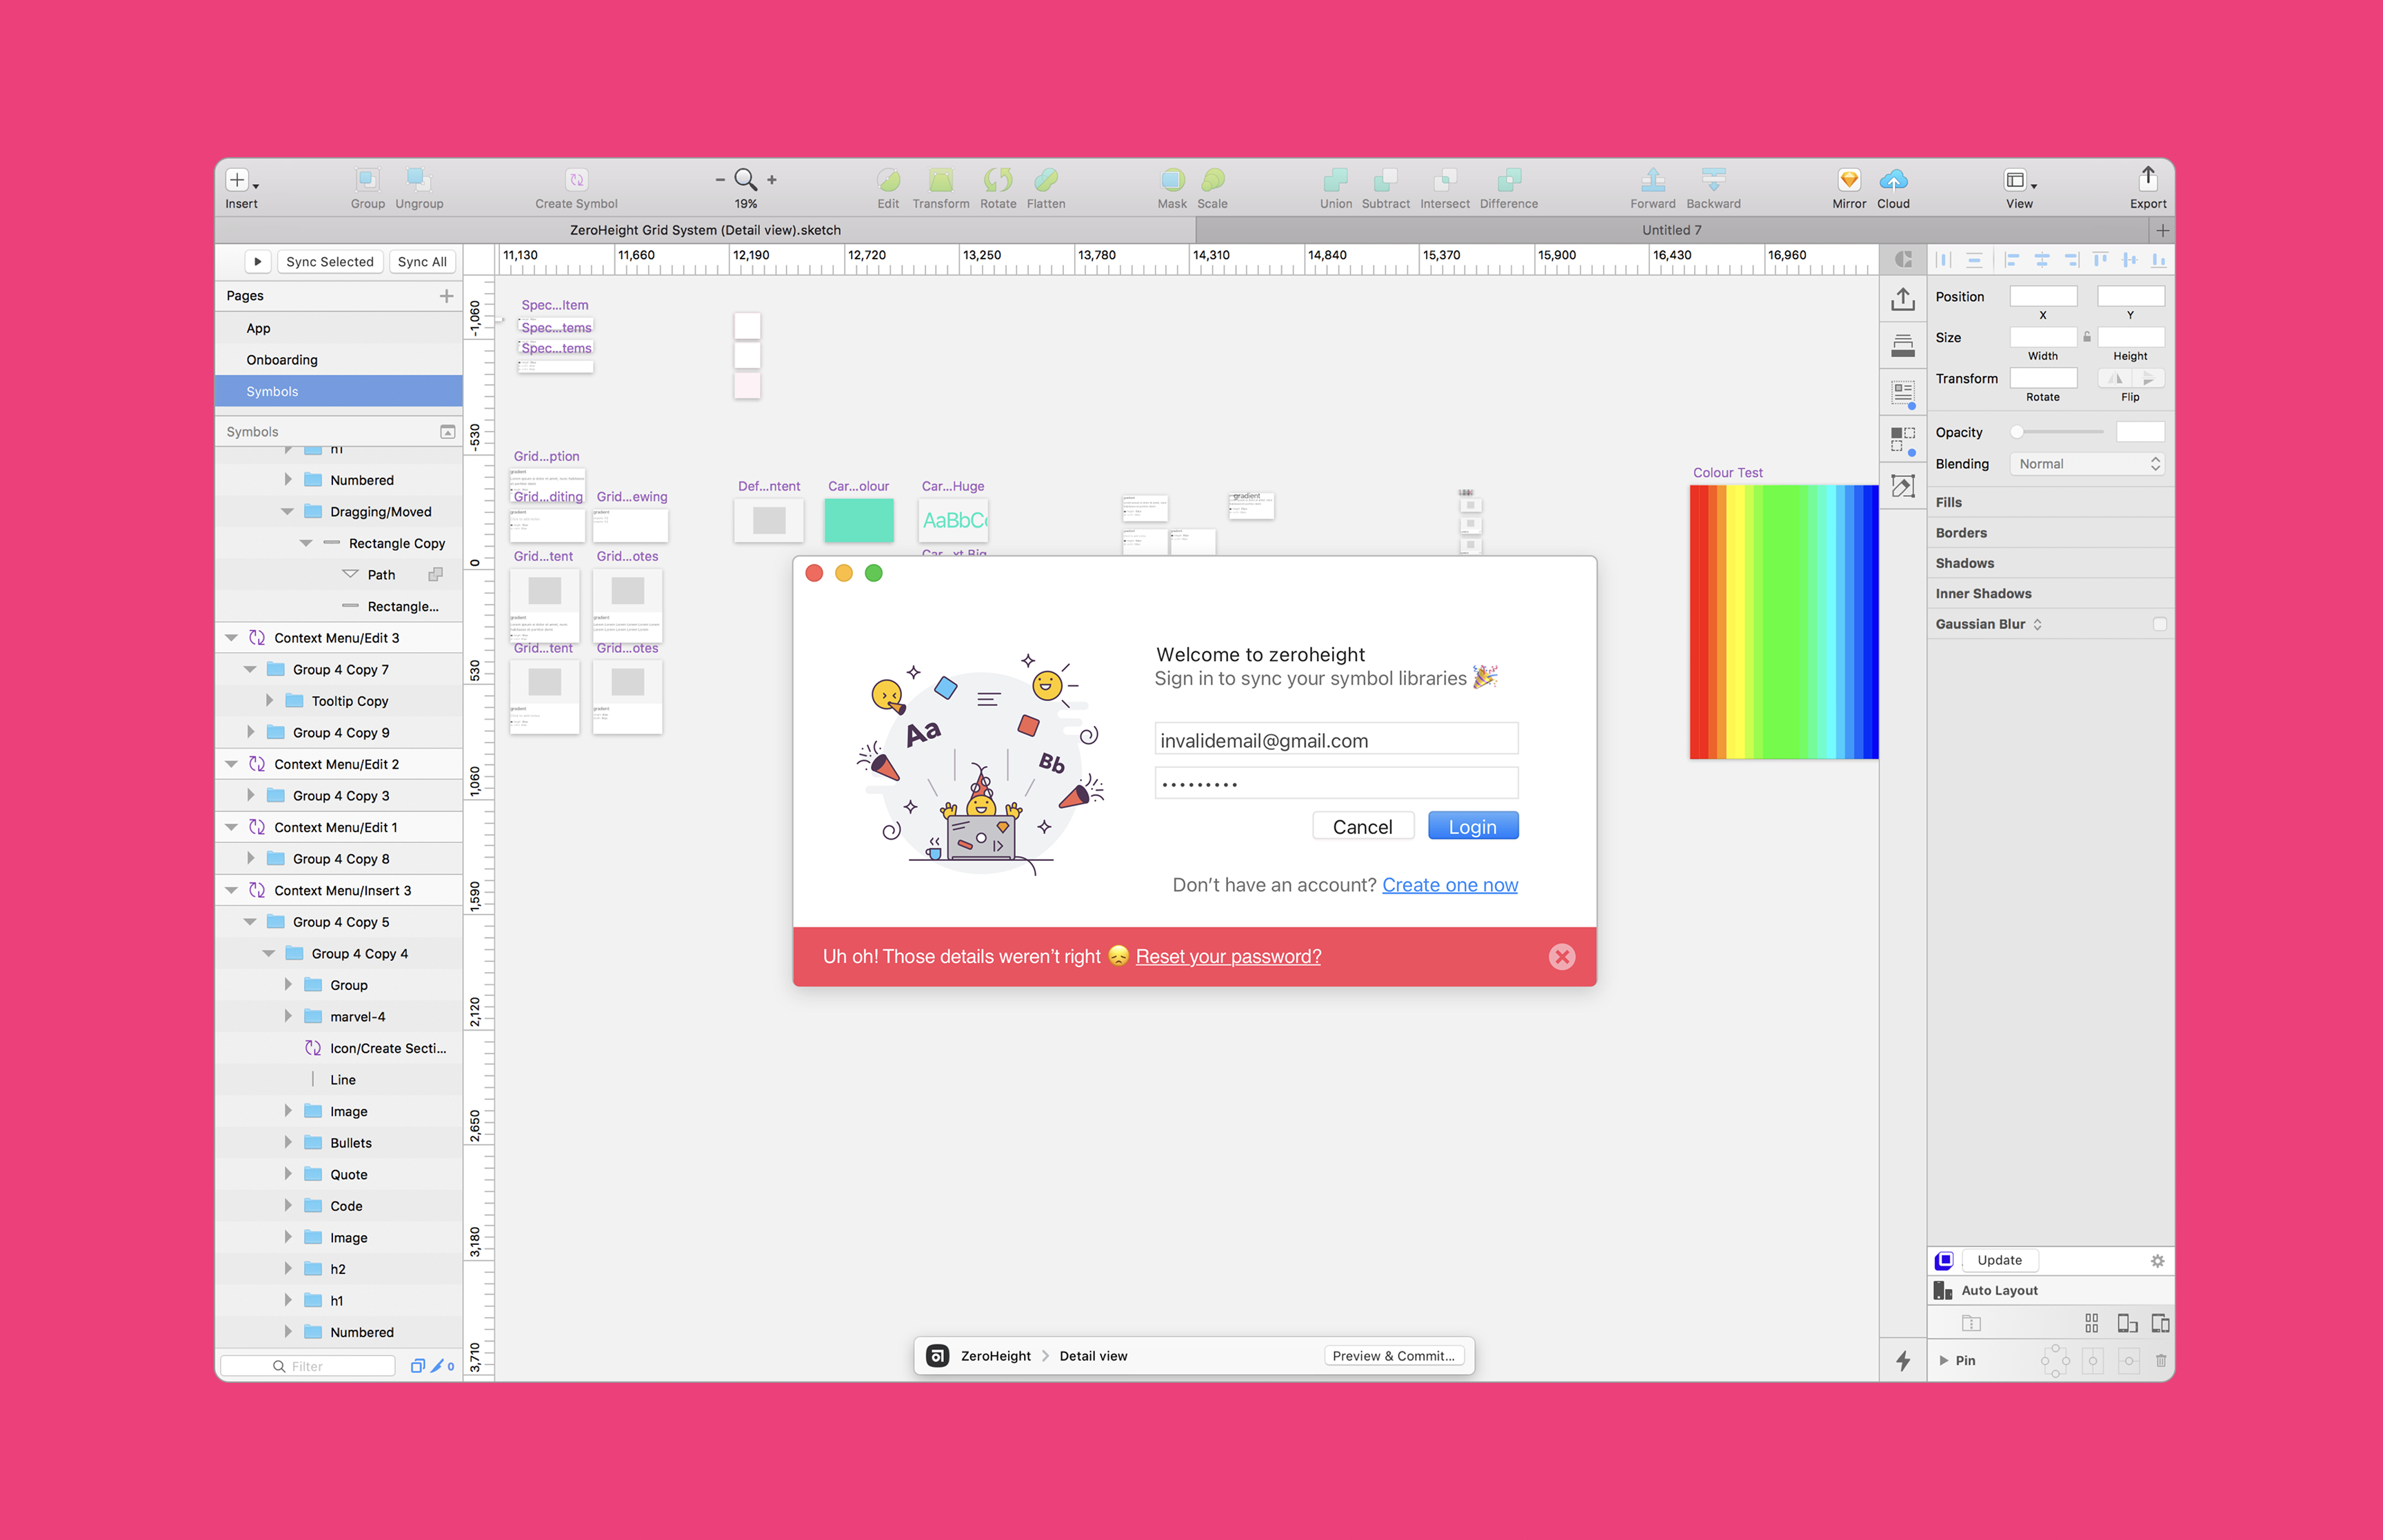Click the Group toolbar icon
Viewport: 2383px width, 1540px height.
coord(367,180)
